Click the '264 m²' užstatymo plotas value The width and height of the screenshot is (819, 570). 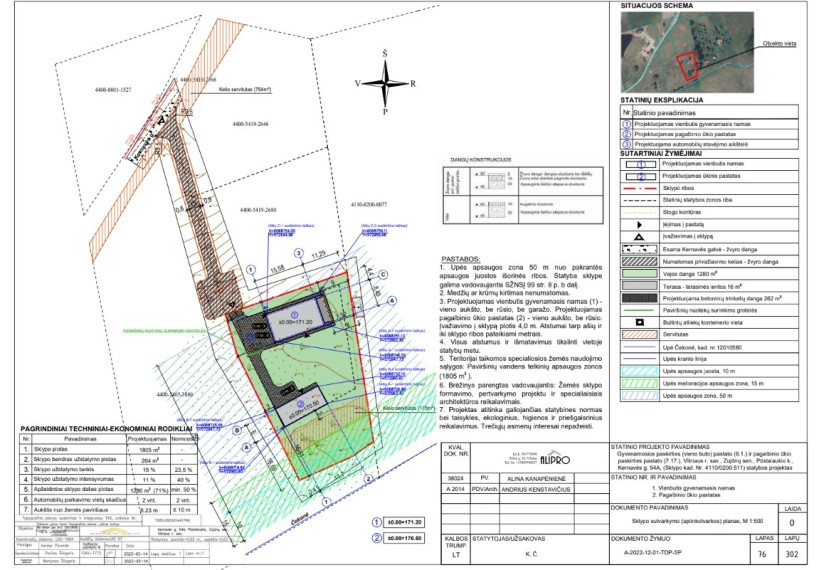click(x=149, y=460)
